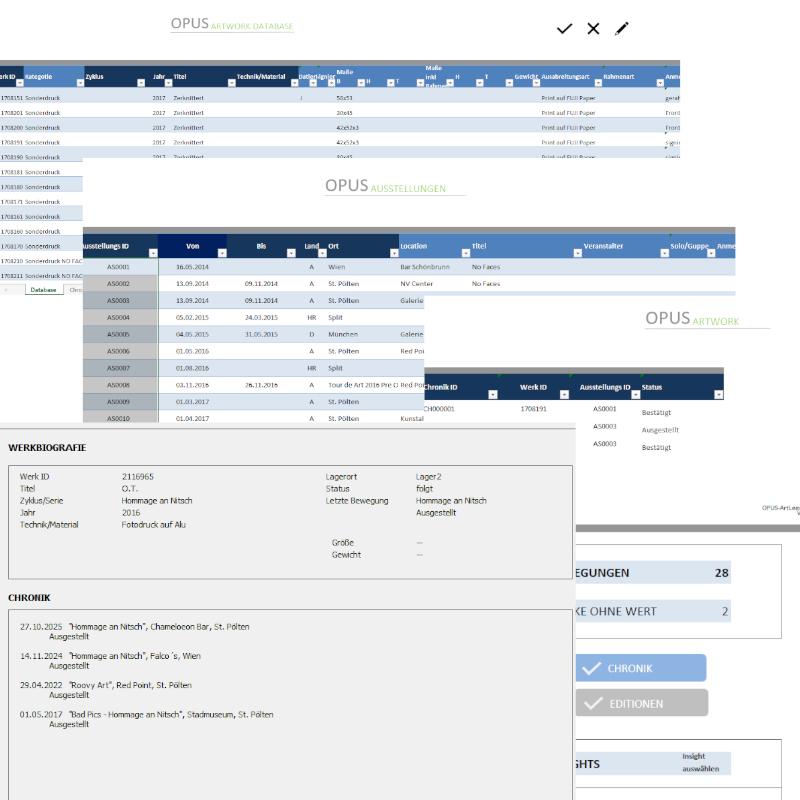Open the Kategorie column filter dropdown
The image size is (800, 800).
tap(80, 83)
